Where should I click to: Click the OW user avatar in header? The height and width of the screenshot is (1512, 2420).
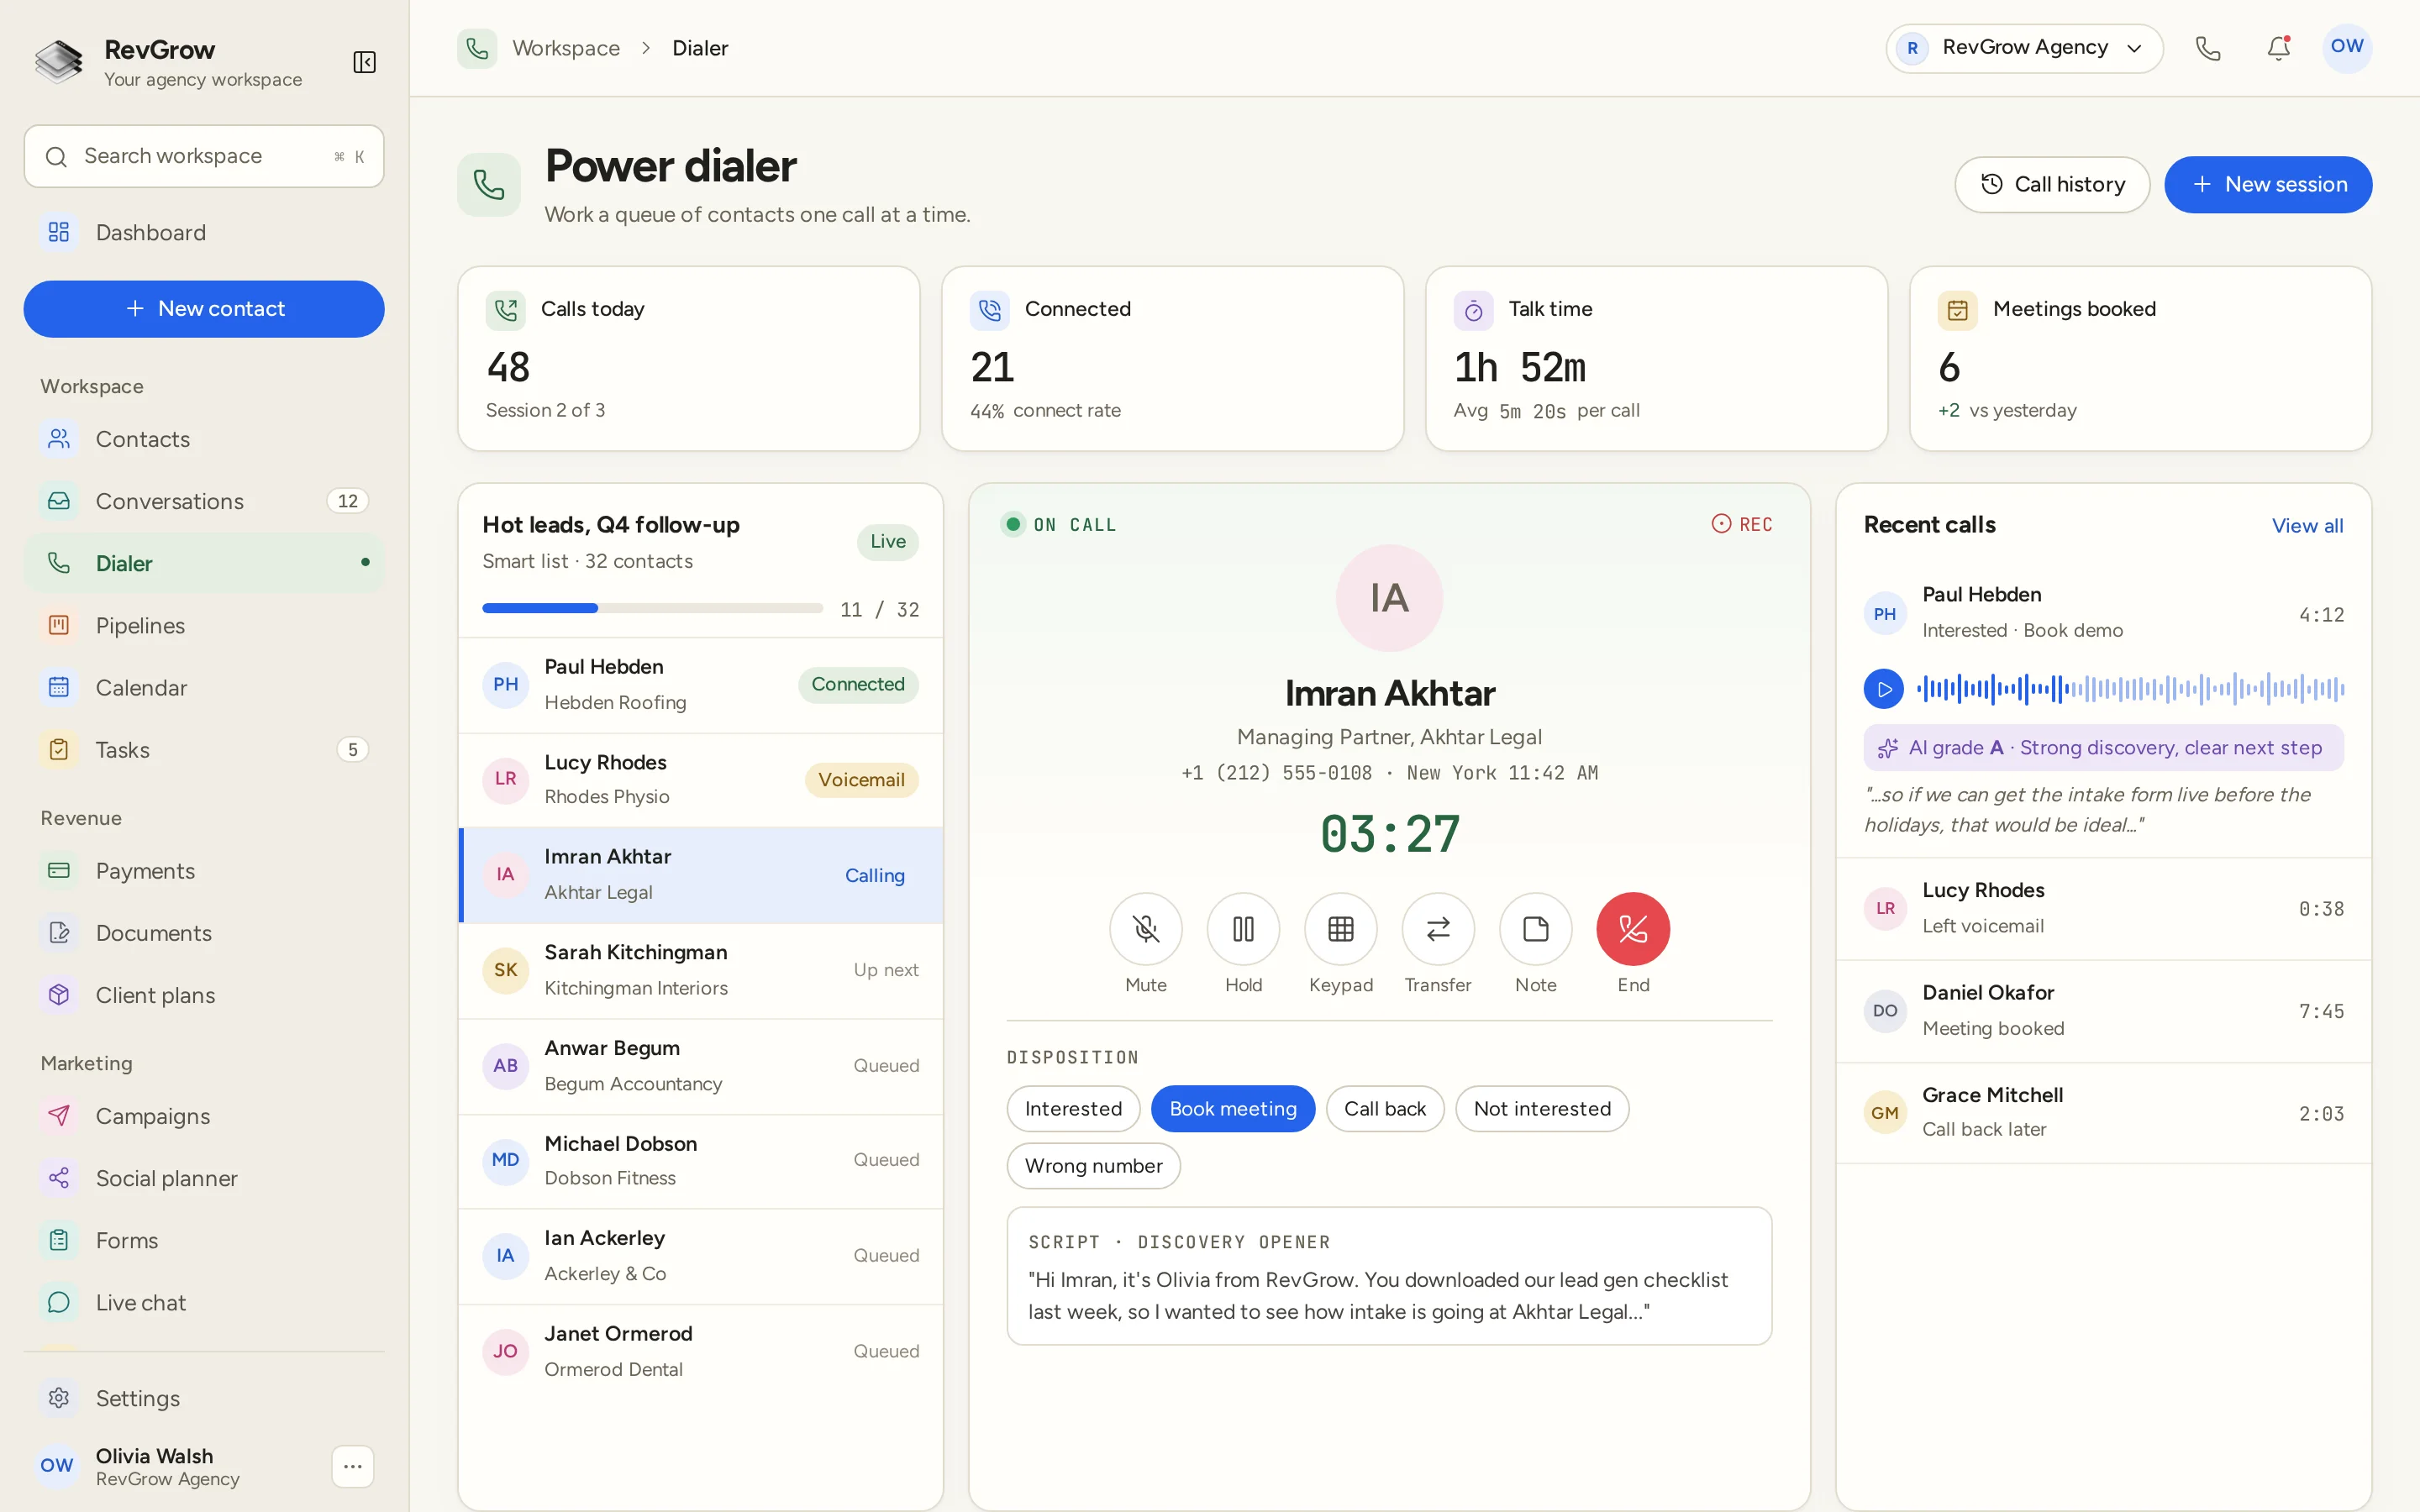click(2346, 47)
